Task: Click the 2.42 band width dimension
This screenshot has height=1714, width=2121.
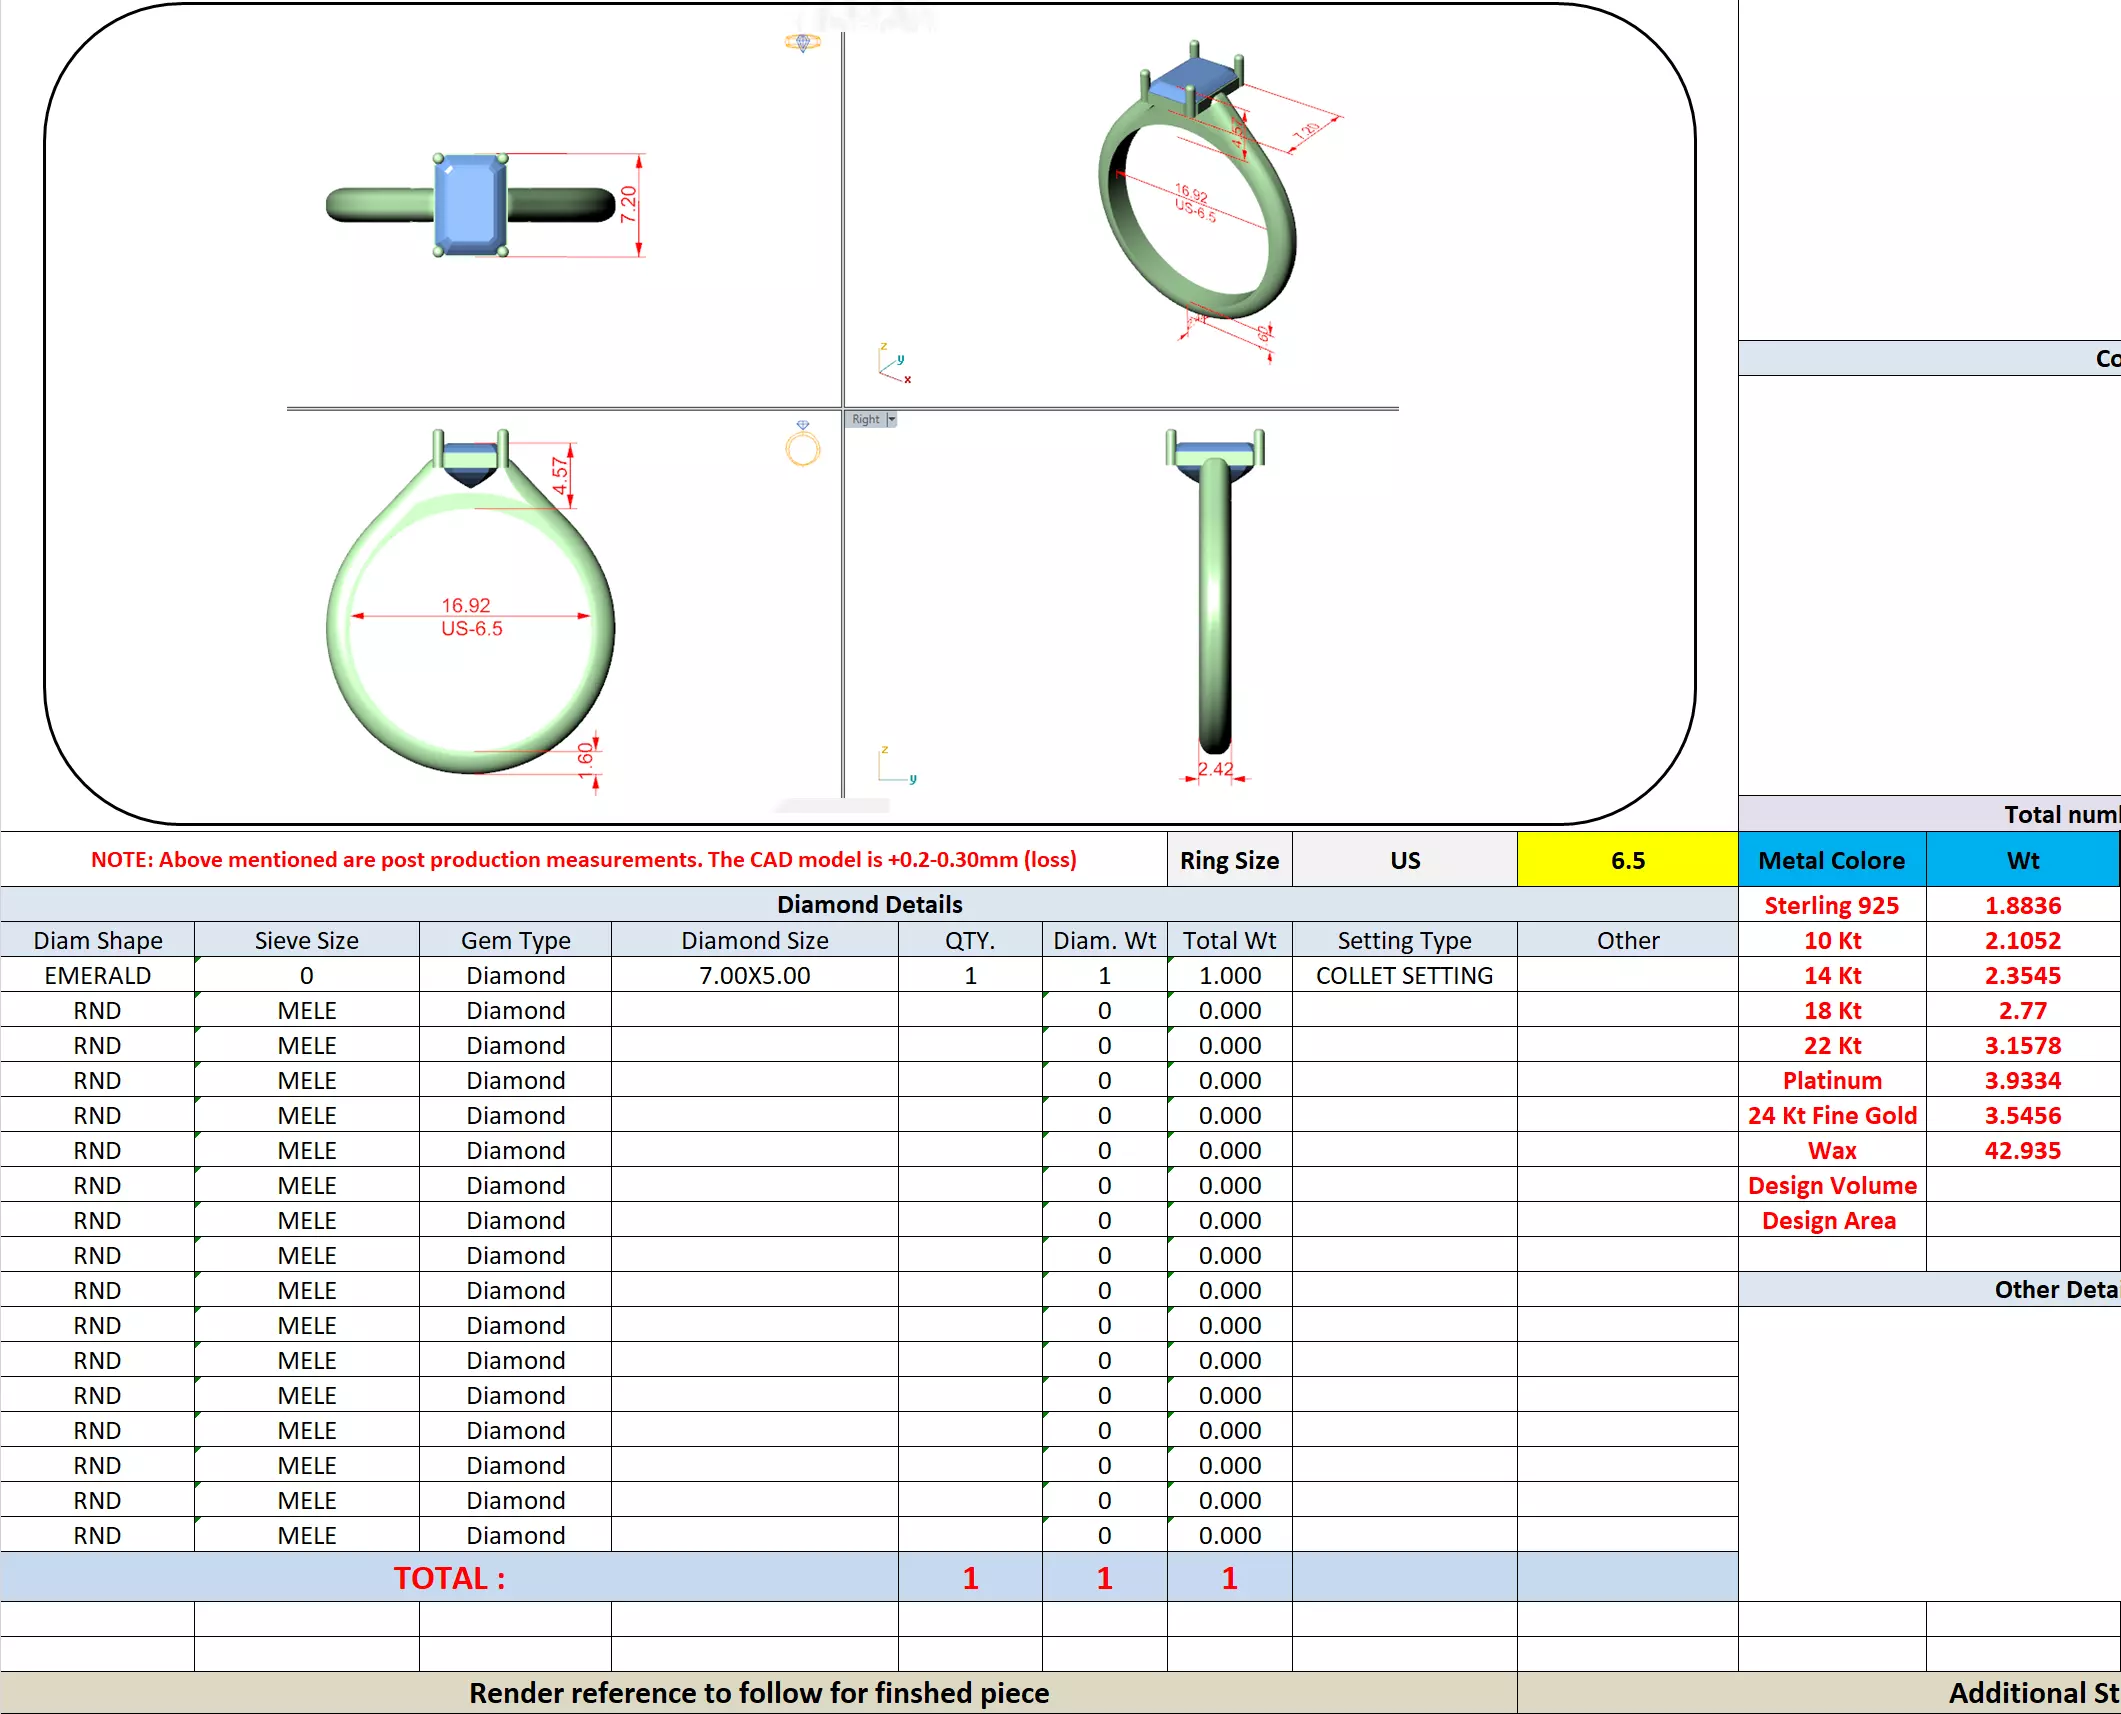Action: coord(1215,769)
